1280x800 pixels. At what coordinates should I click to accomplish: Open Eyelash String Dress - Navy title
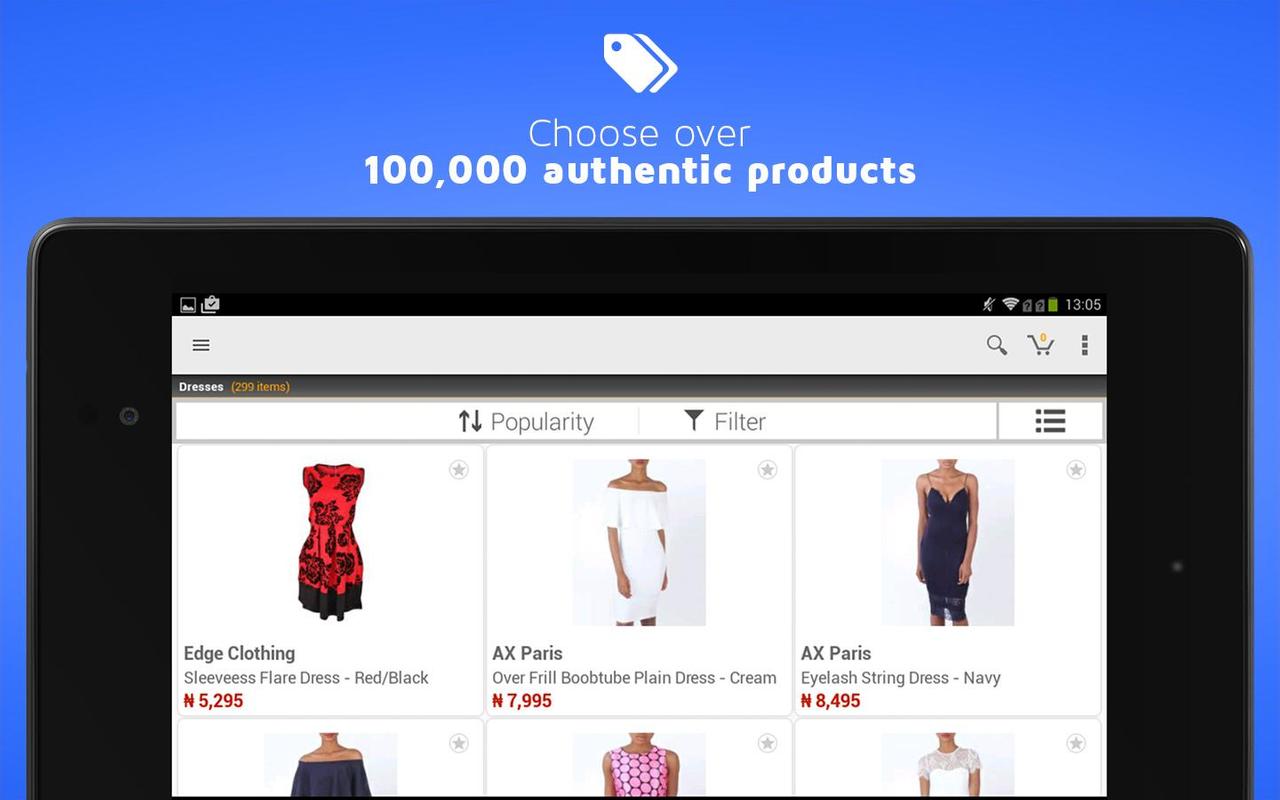coord(901,678)
